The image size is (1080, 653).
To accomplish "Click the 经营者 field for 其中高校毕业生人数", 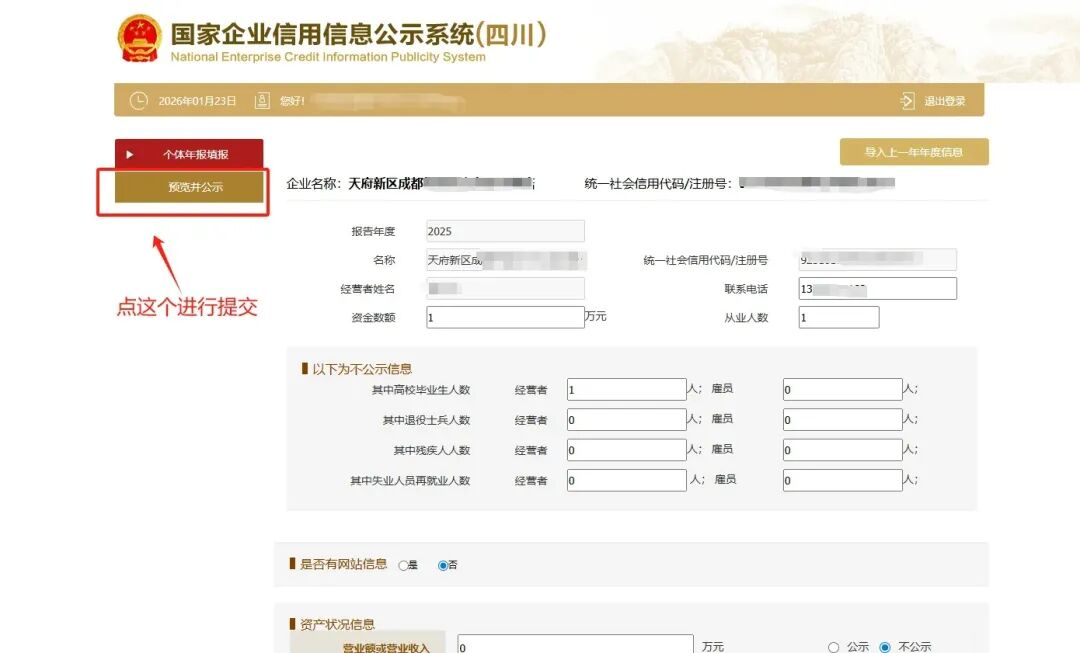I will tap(626, 388).
